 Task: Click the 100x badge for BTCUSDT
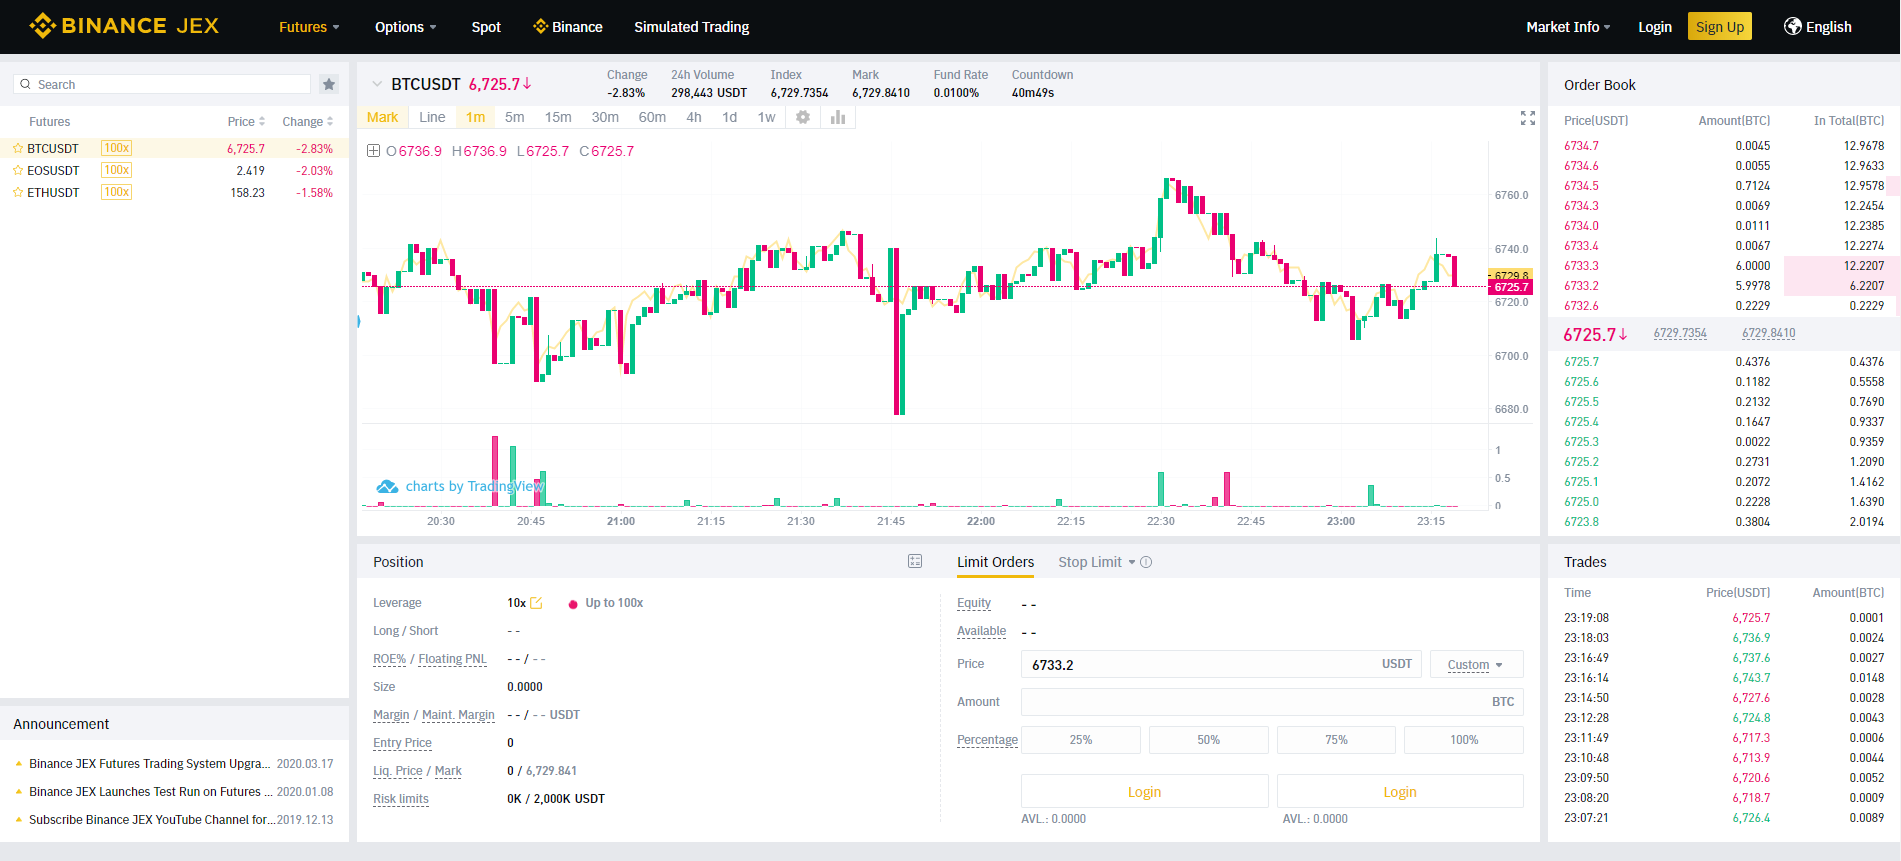116,148
